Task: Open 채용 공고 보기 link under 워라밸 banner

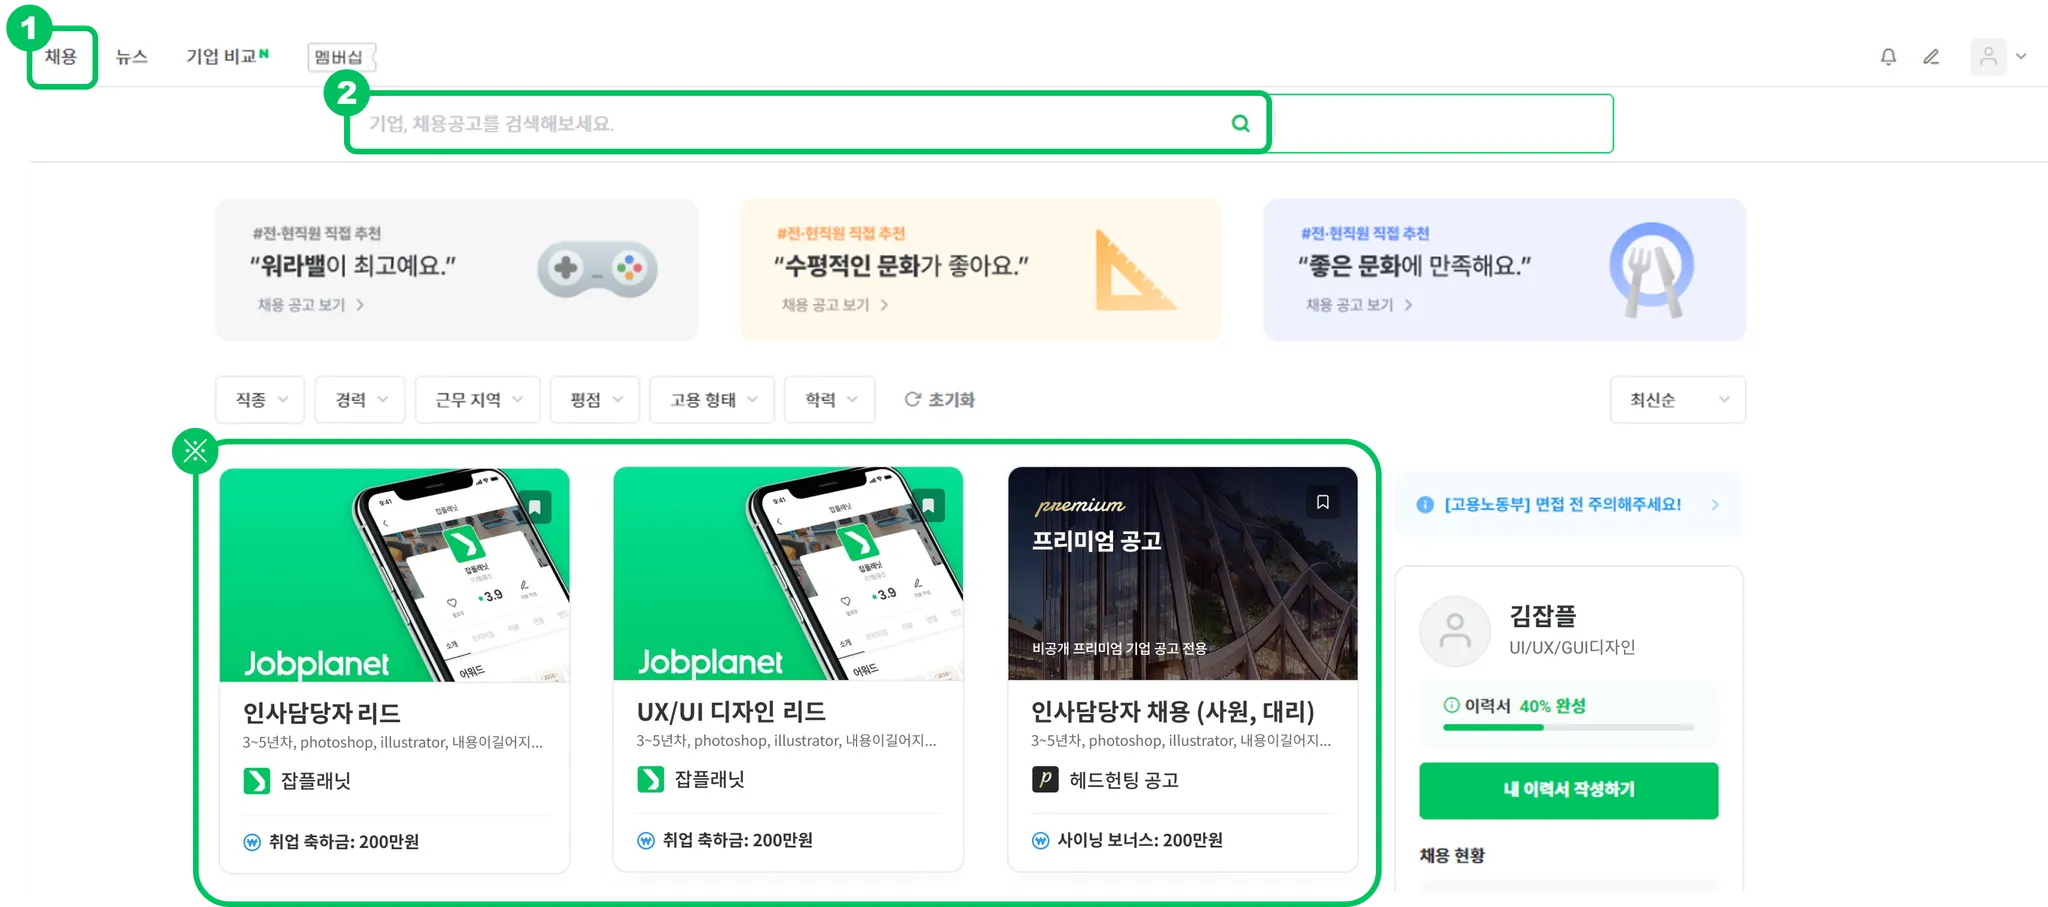Action: click(310, 305)
